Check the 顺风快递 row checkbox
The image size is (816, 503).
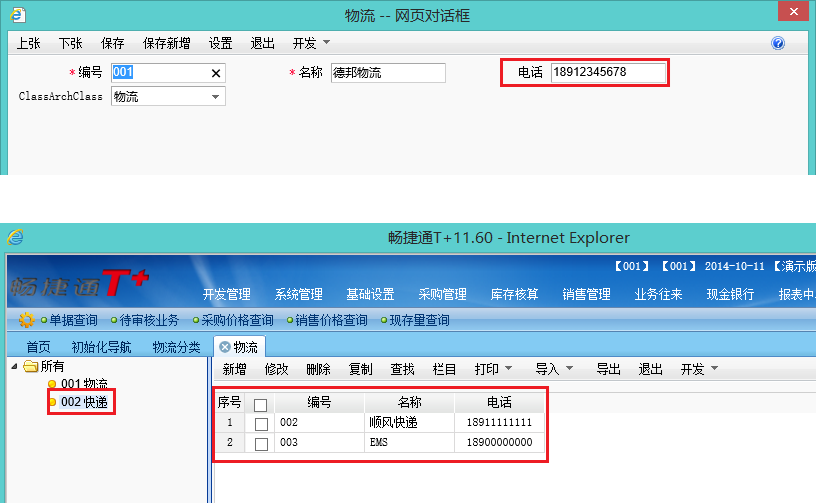[x=261, y=424]
